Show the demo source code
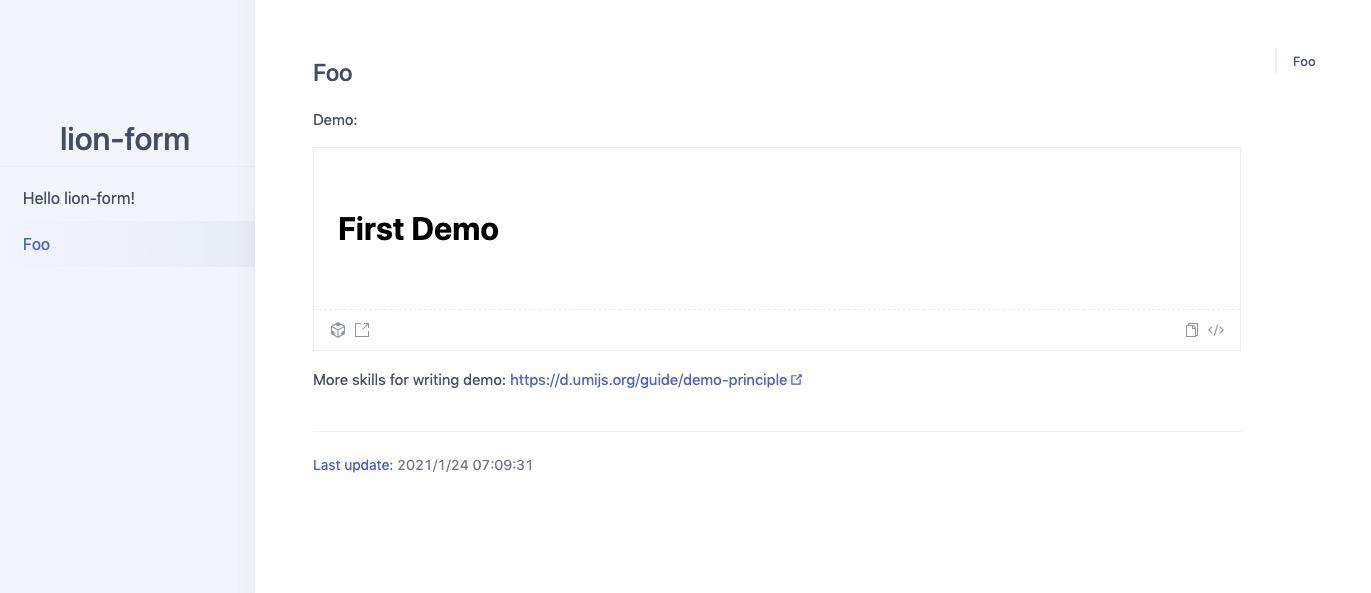The image size is (1371, 593). pyautogui.click(x=1216, y=330)
